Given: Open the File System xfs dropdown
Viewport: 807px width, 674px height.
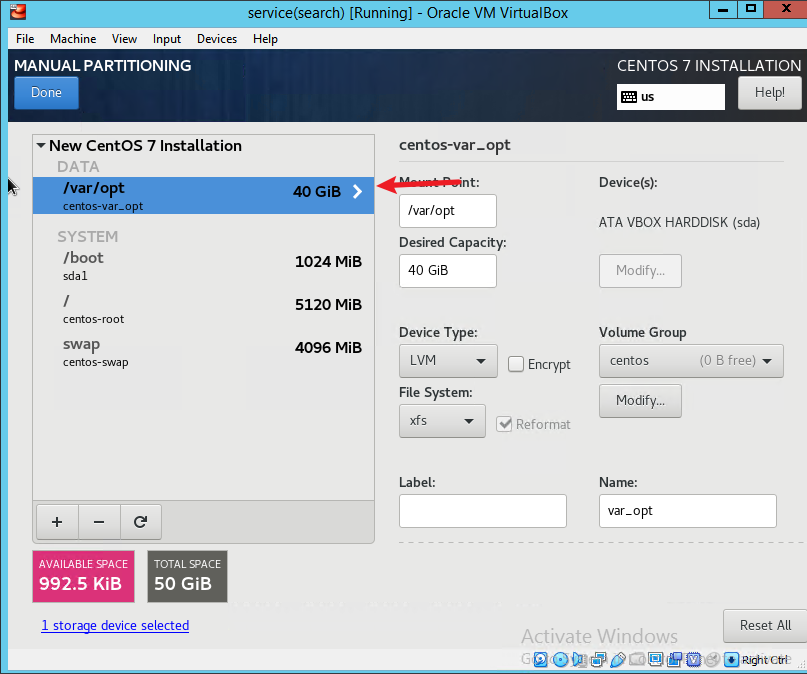Looking at the screenshot, I should point(442,421).
